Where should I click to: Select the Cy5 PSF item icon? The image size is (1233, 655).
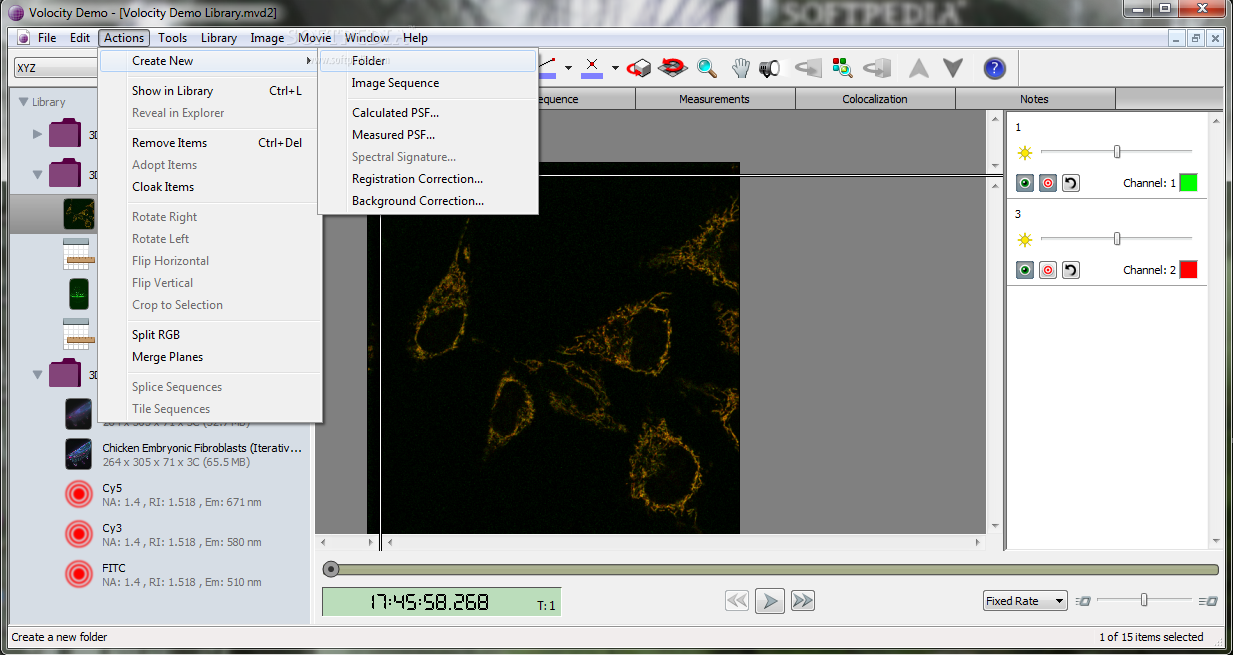click(78, 495)
